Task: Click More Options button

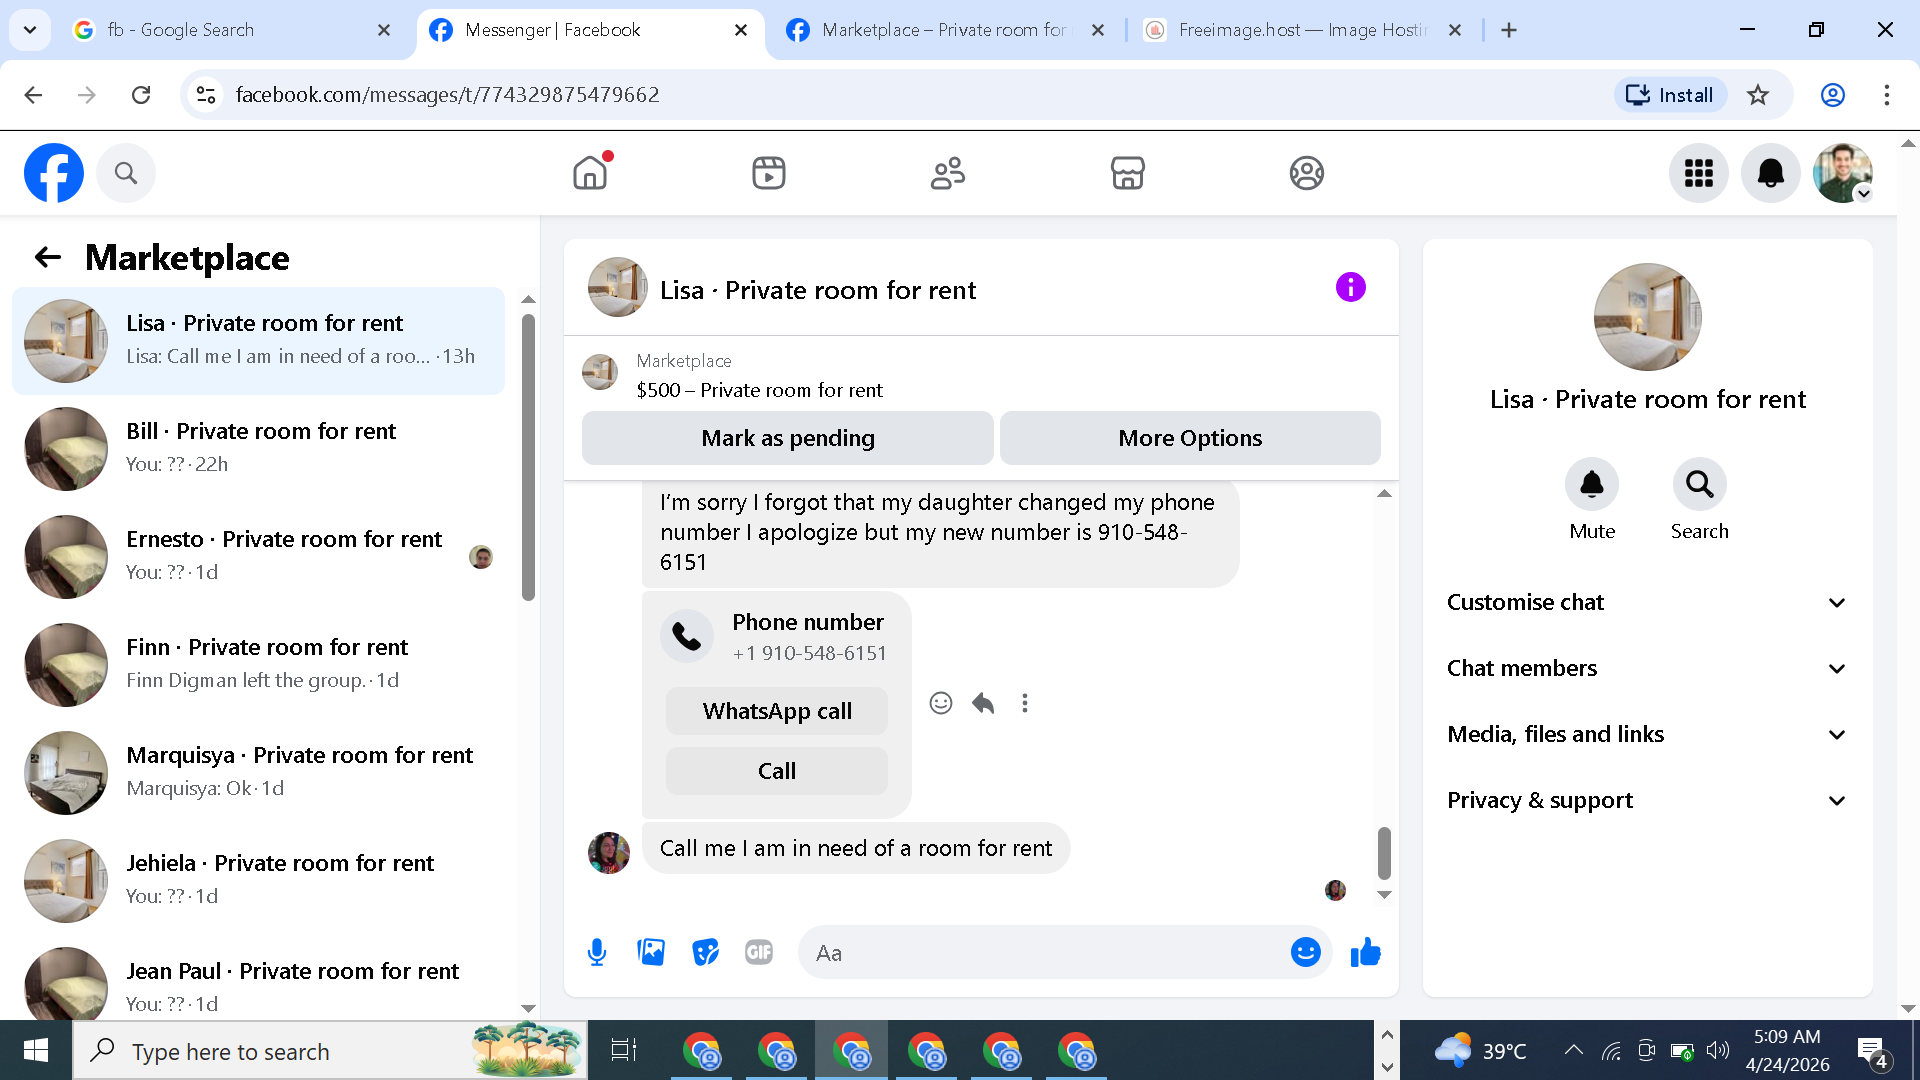Action: point(1190,438)
